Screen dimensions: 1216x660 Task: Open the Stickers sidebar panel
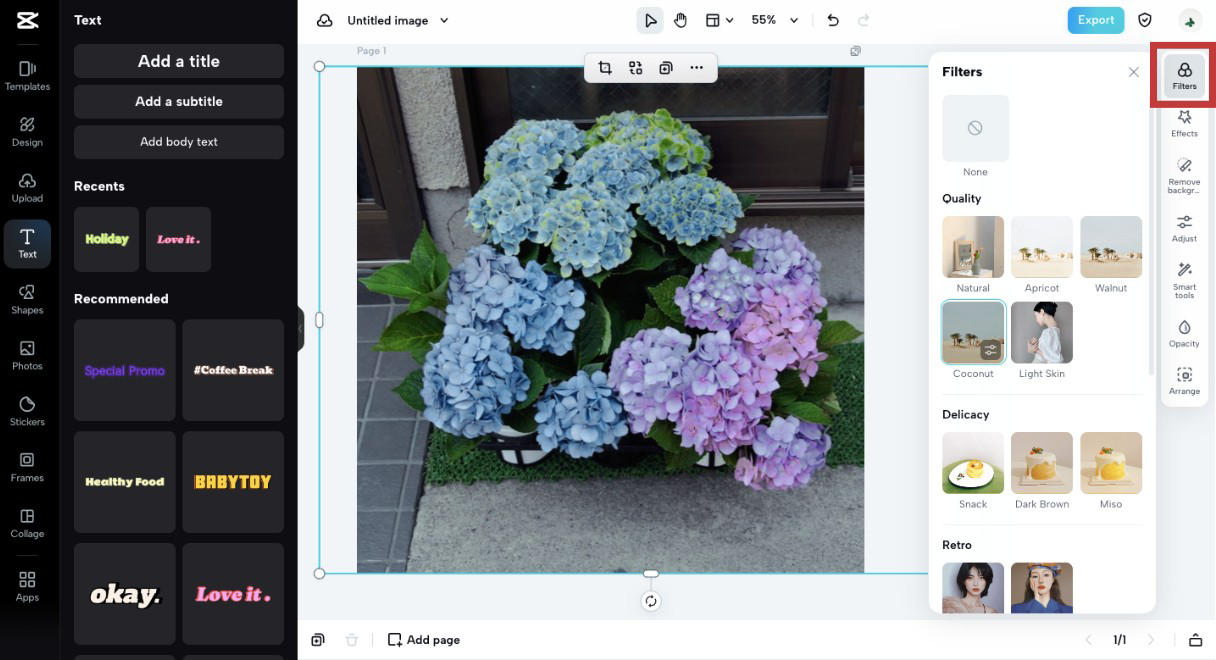point(27,412)
